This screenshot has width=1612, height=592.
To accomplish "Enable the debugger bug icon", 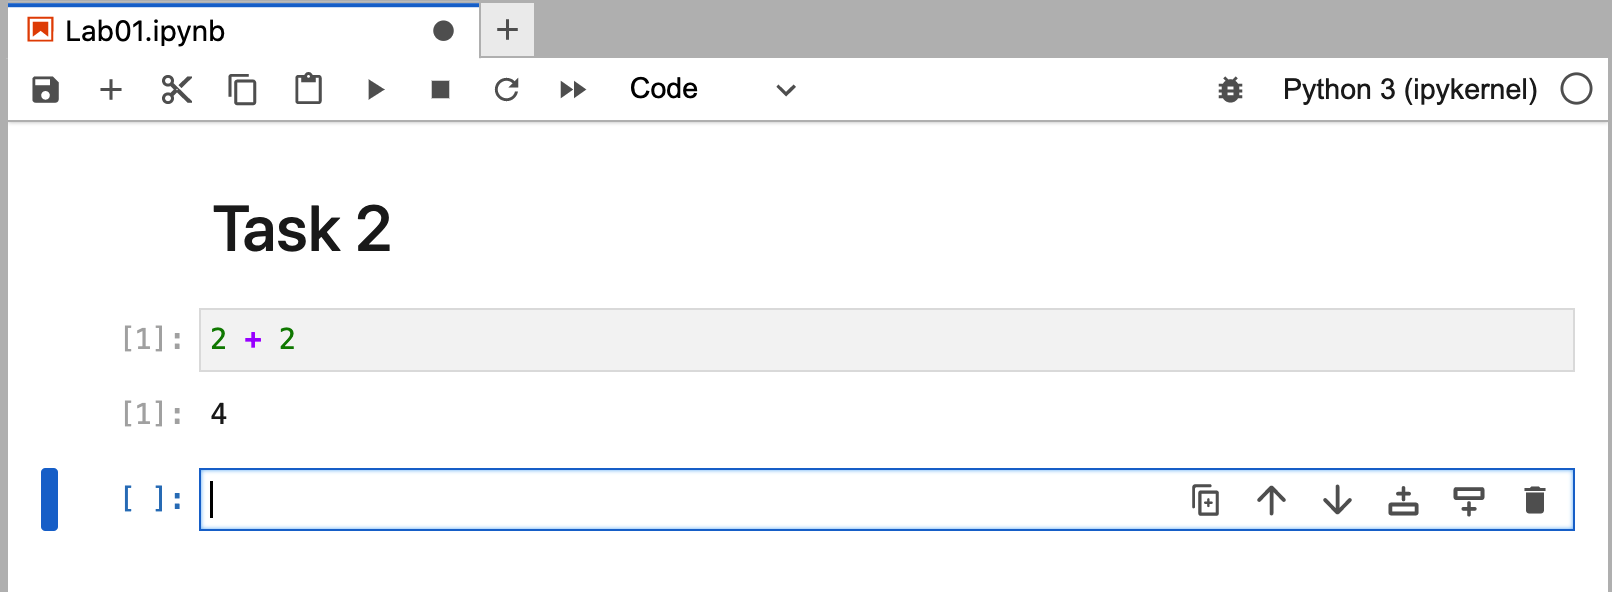I will (1230, 90).
